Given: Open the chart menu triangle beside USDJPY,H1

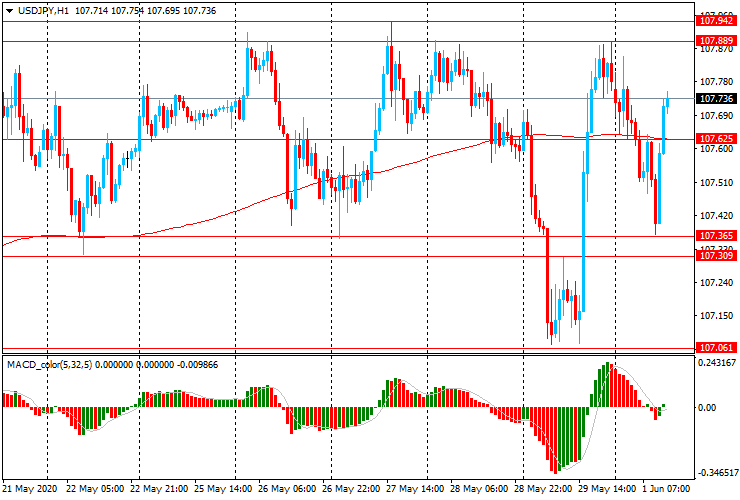Looking at the screenshot, I should click(x=9, y=11).
